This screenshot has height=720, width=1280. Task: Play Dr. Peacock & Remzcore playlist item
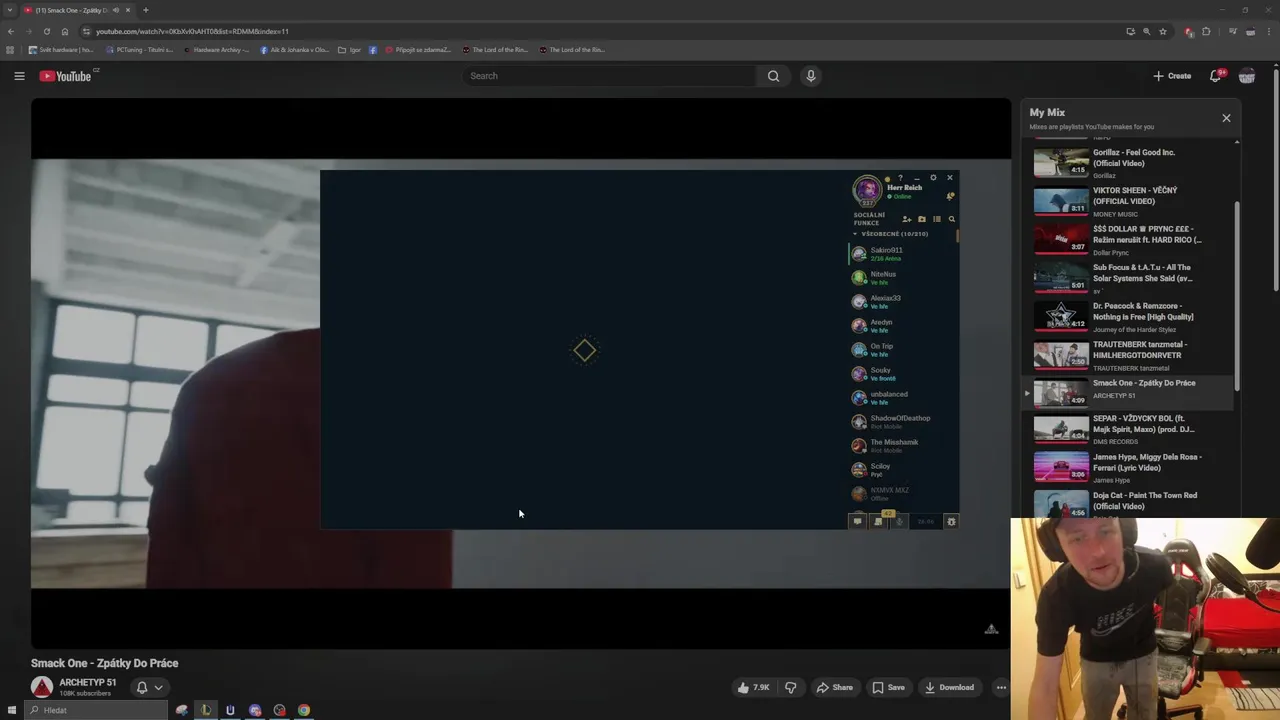click(1130, 316)
